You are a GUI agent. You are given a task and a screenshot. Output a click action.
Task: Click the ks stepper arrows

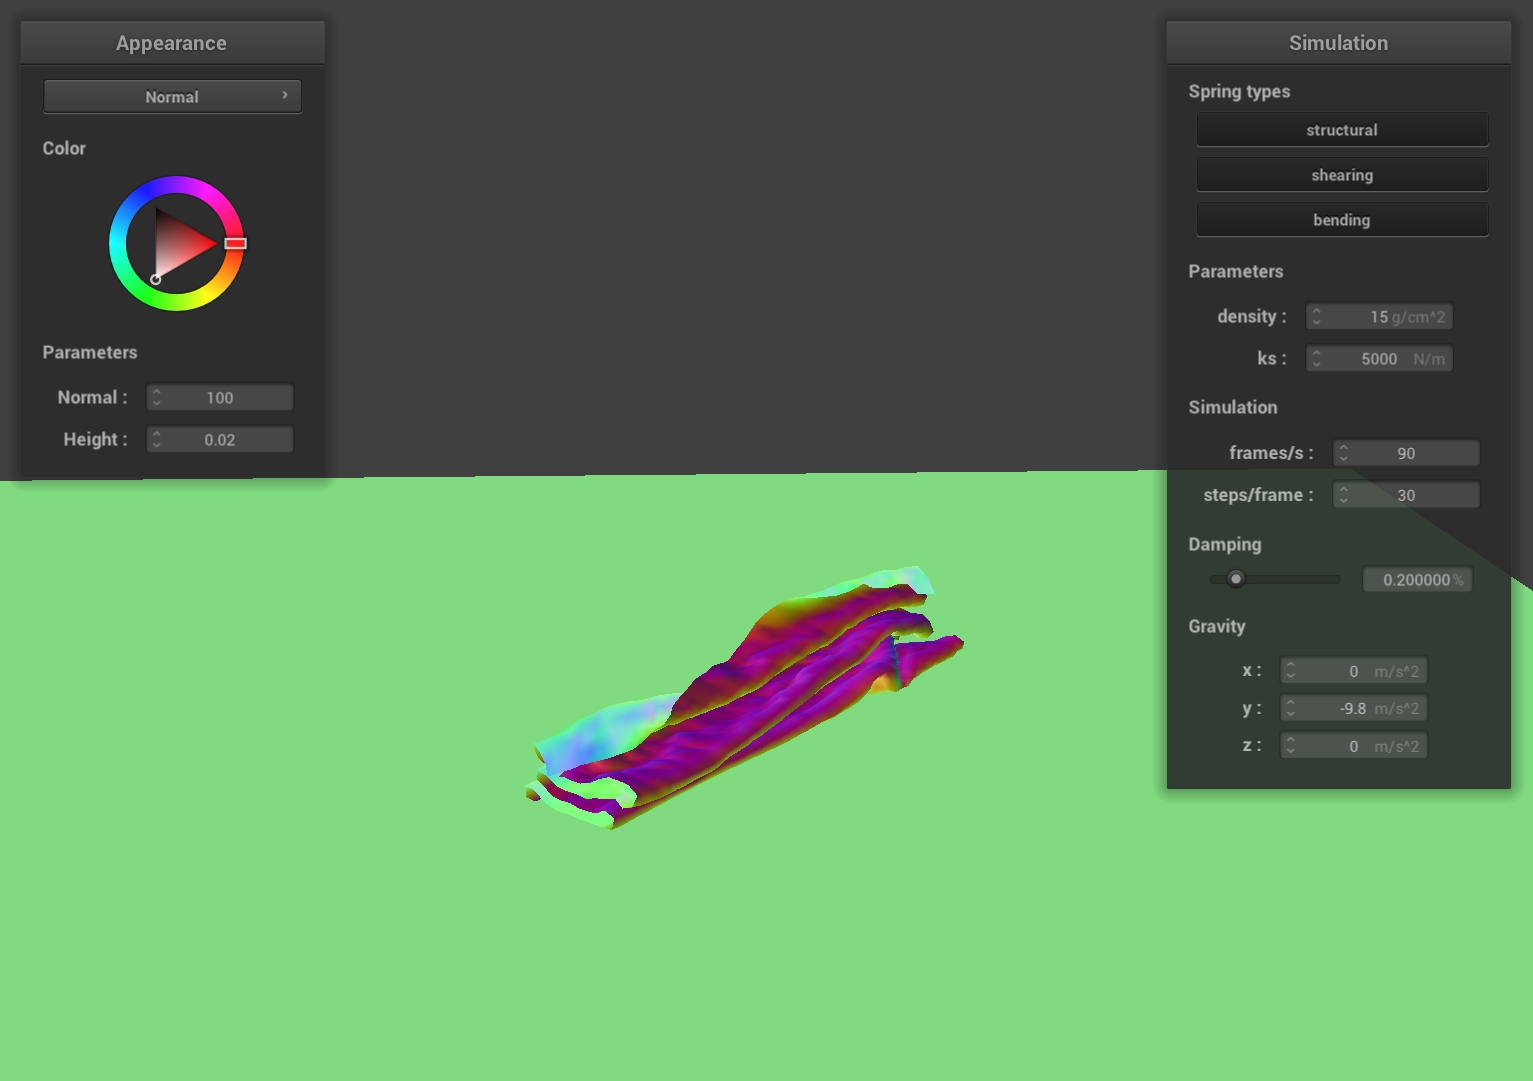(1317, 359)
